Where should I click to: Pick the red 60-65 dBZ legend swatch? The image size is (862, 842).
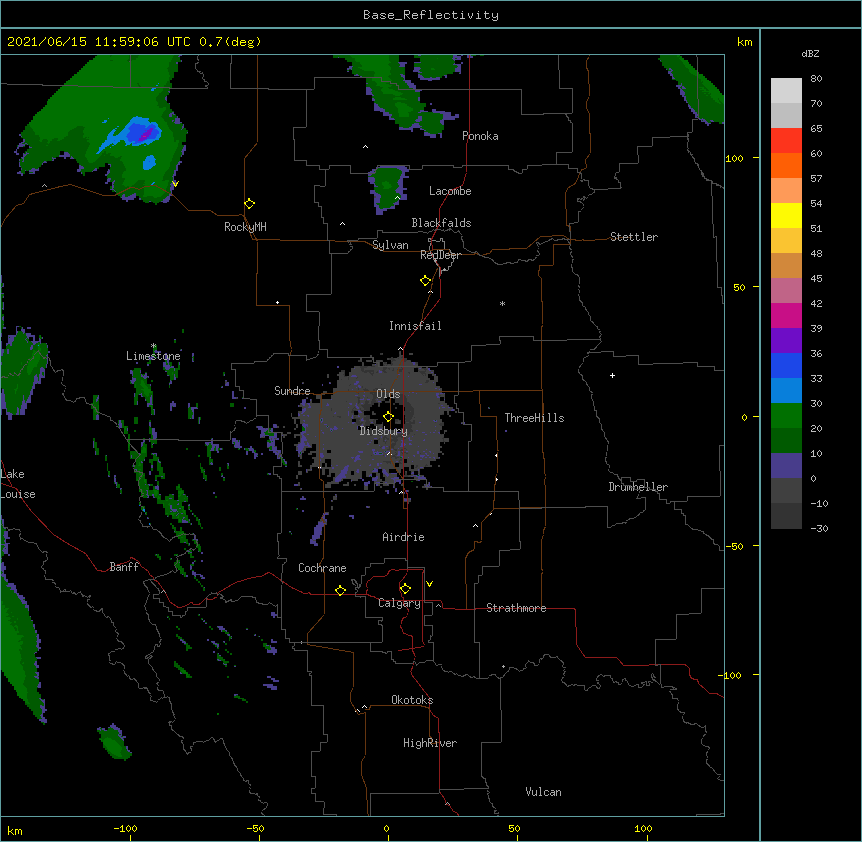(x=786, y=141)
